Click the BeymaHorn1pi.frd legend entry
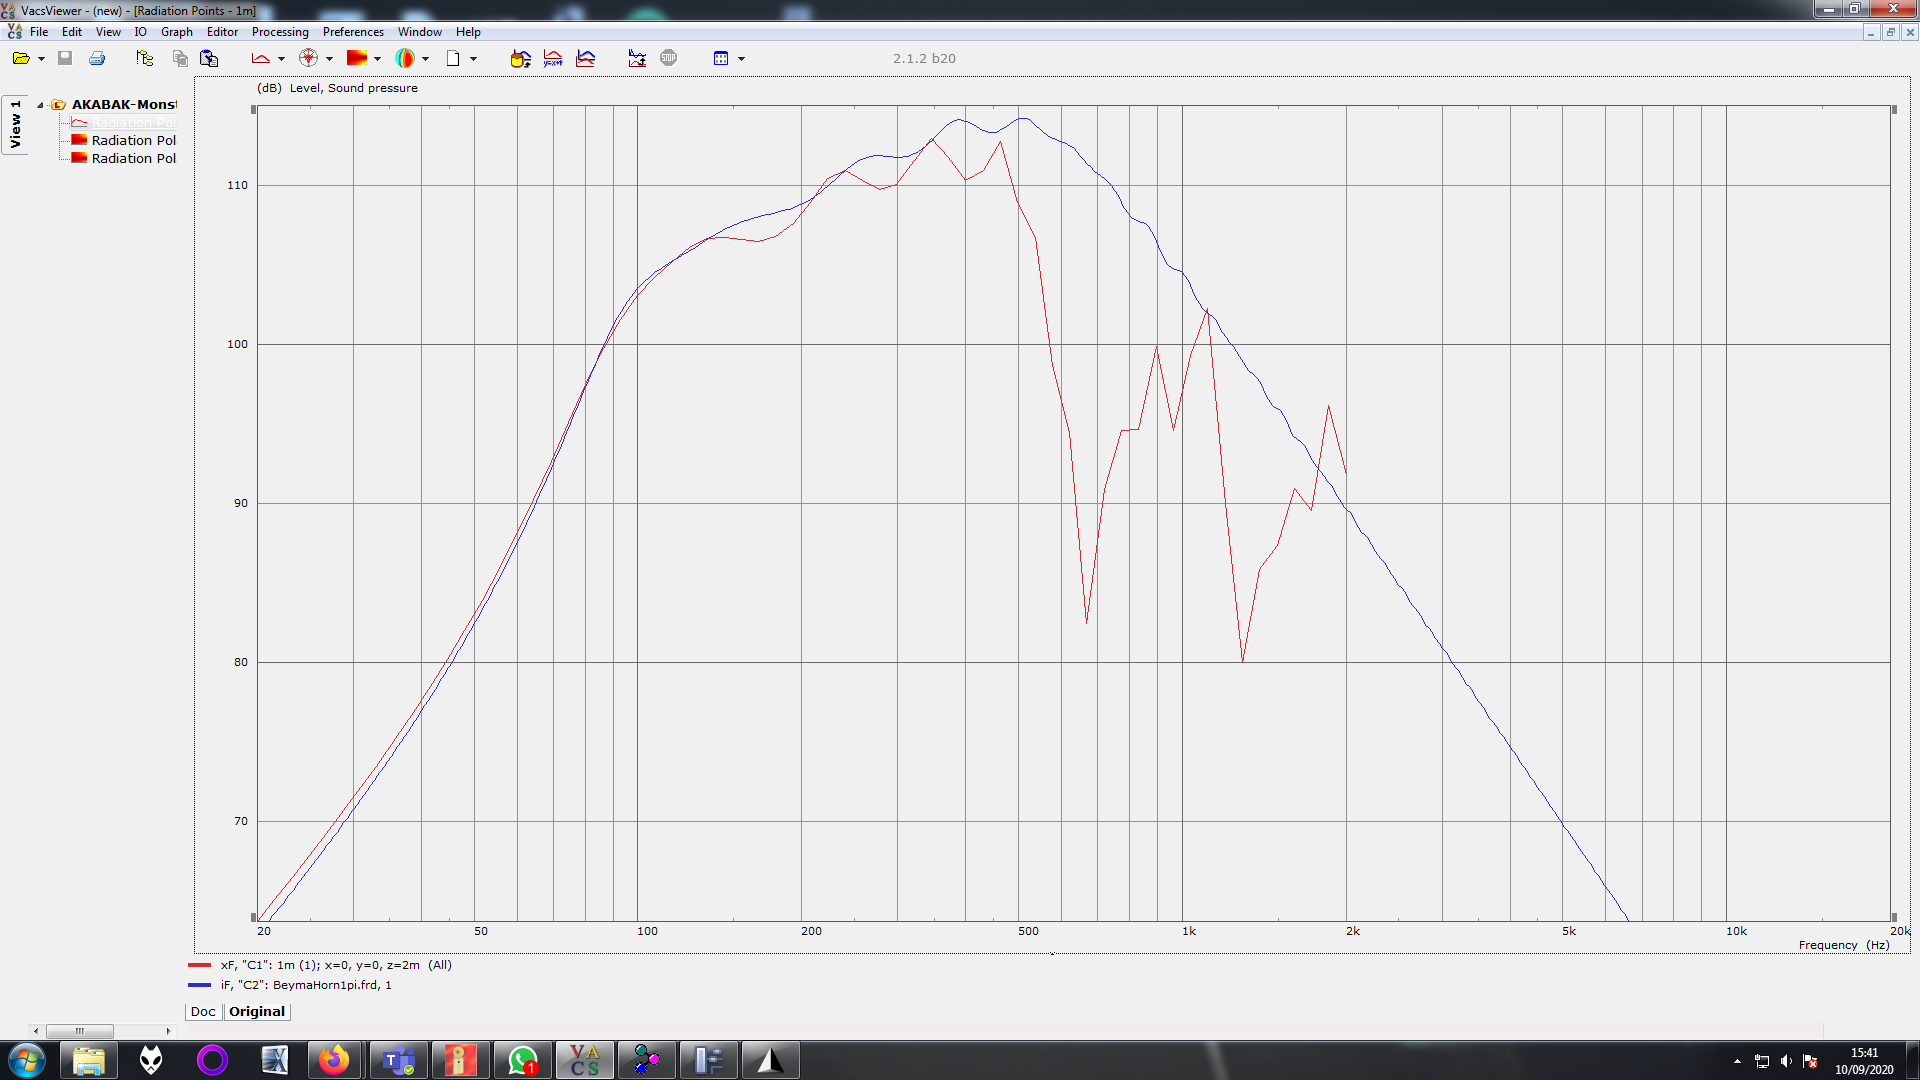The width and height of the screenshot is (1920, 1080). pos(306,986)
